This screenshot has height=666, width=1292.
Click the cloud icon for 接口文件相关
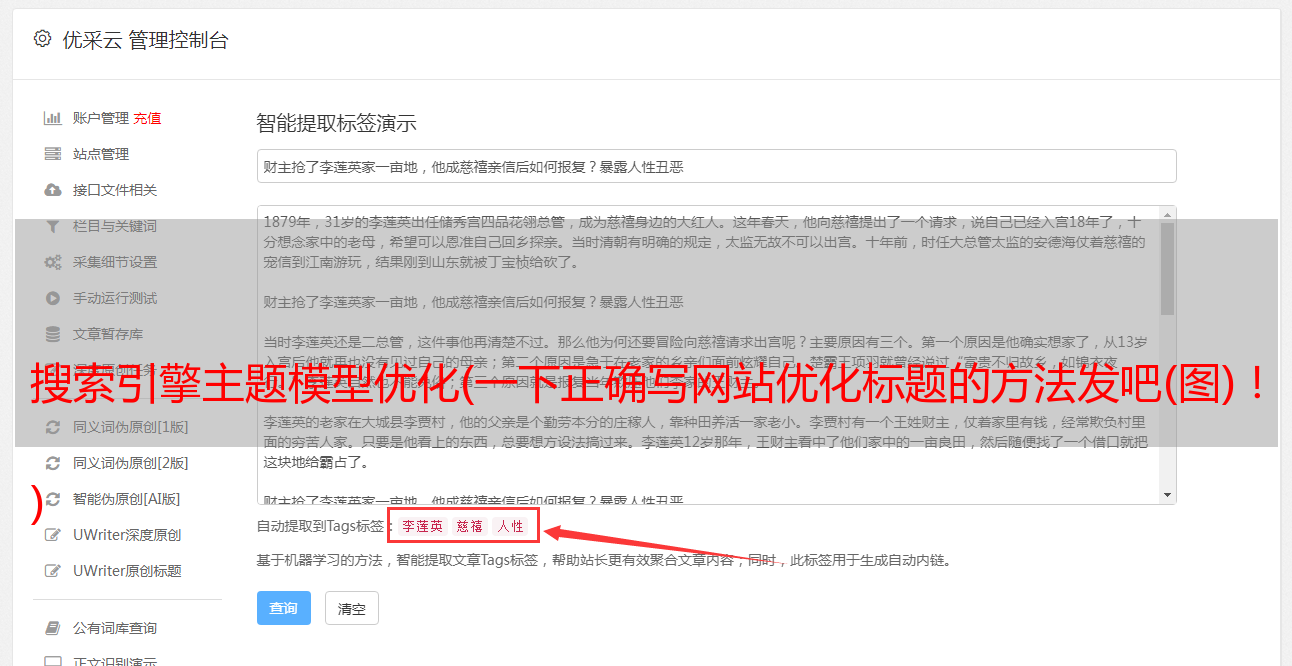(53, 190)
